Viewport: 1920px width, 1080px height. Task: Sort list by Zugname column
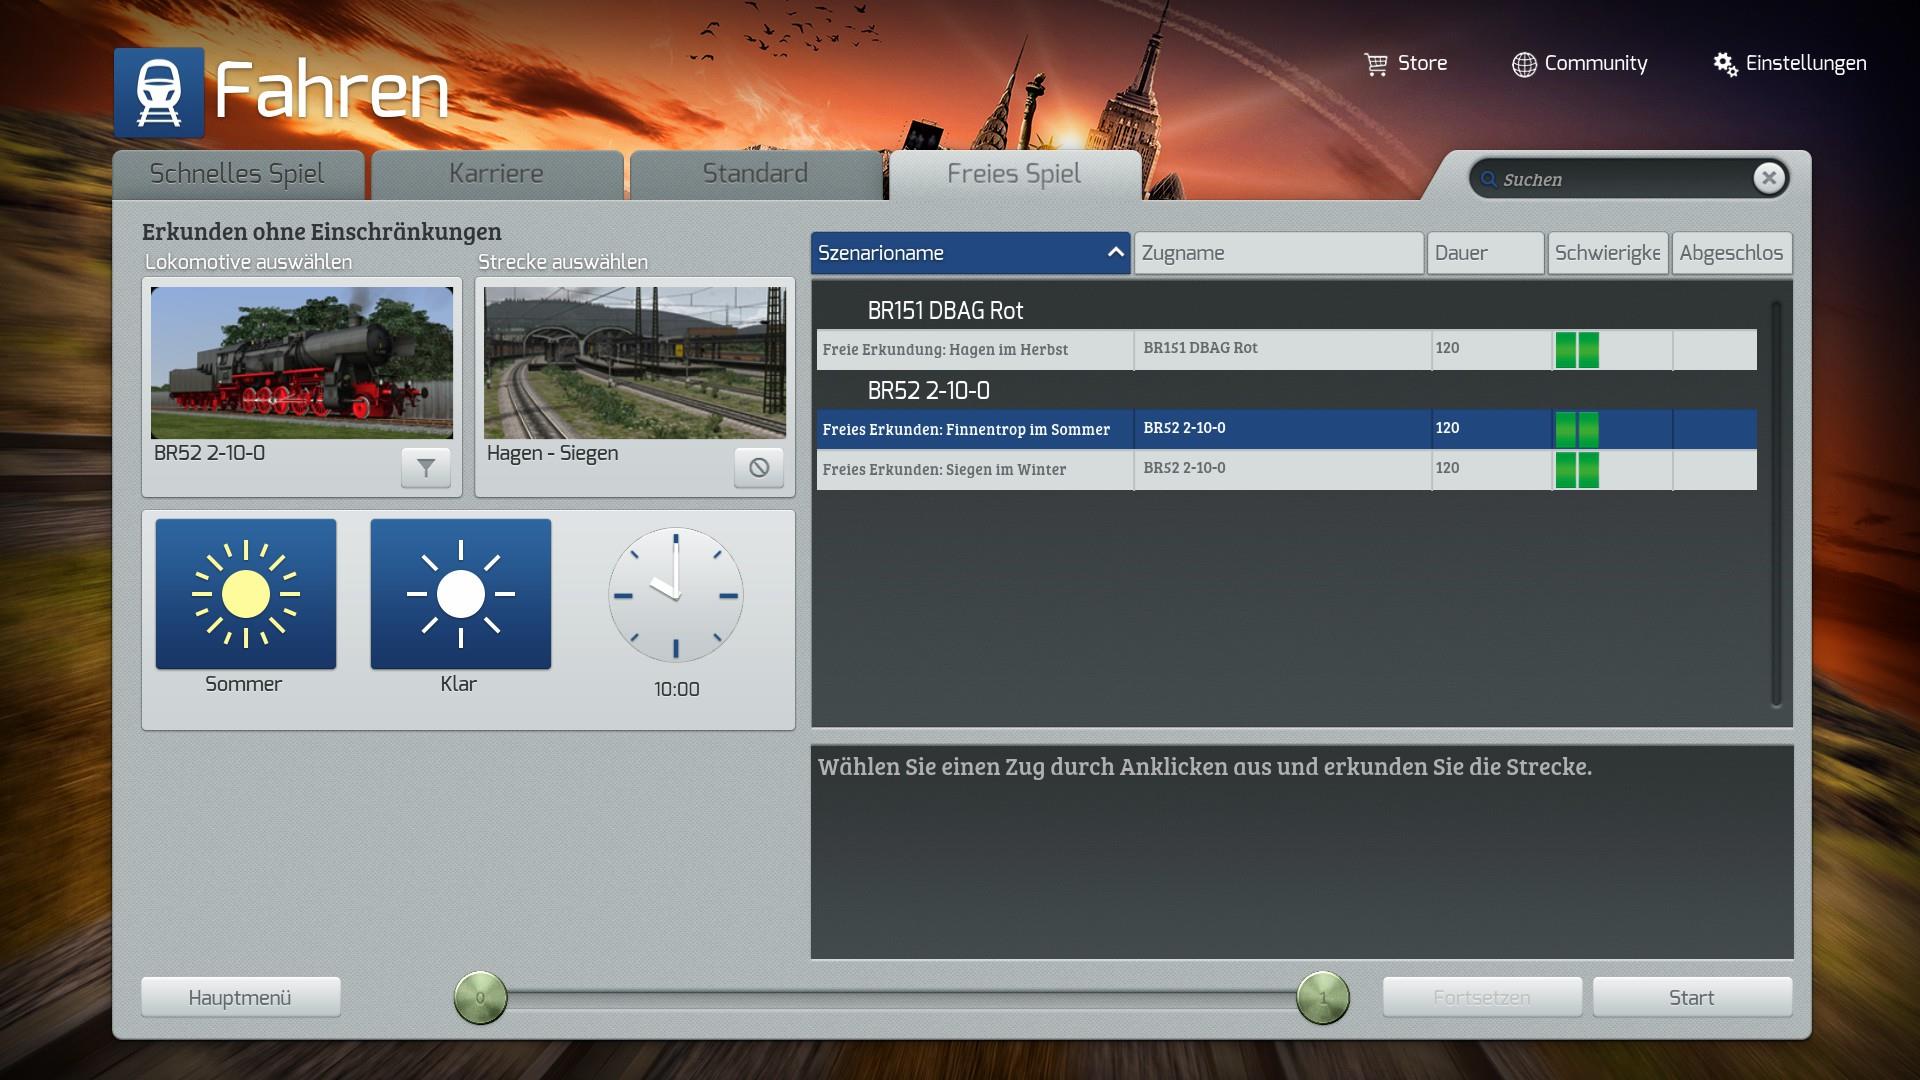1278,253
